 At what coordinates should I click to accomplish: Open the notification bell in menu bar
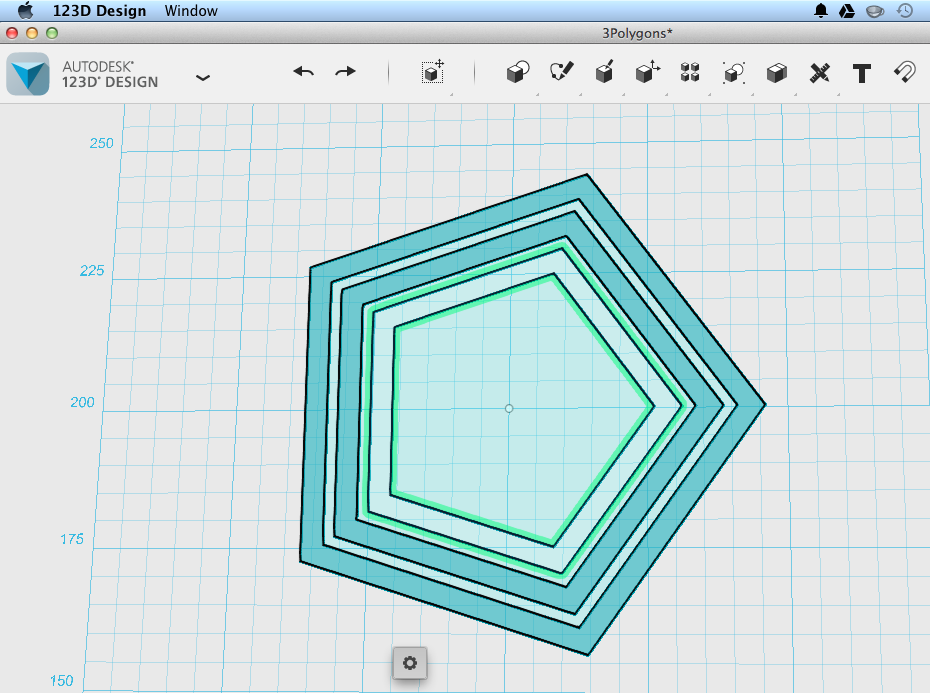pos(821,11)
